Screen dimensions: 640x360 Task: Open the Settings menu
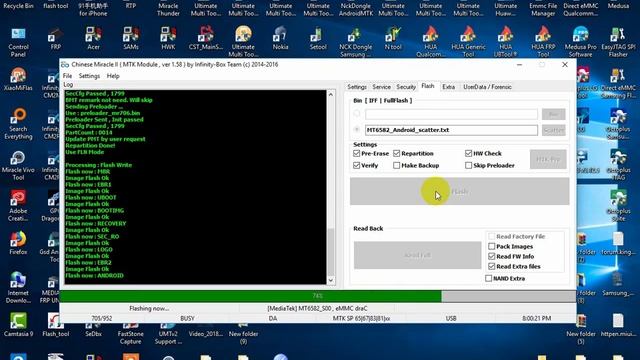tap(89, 76)
